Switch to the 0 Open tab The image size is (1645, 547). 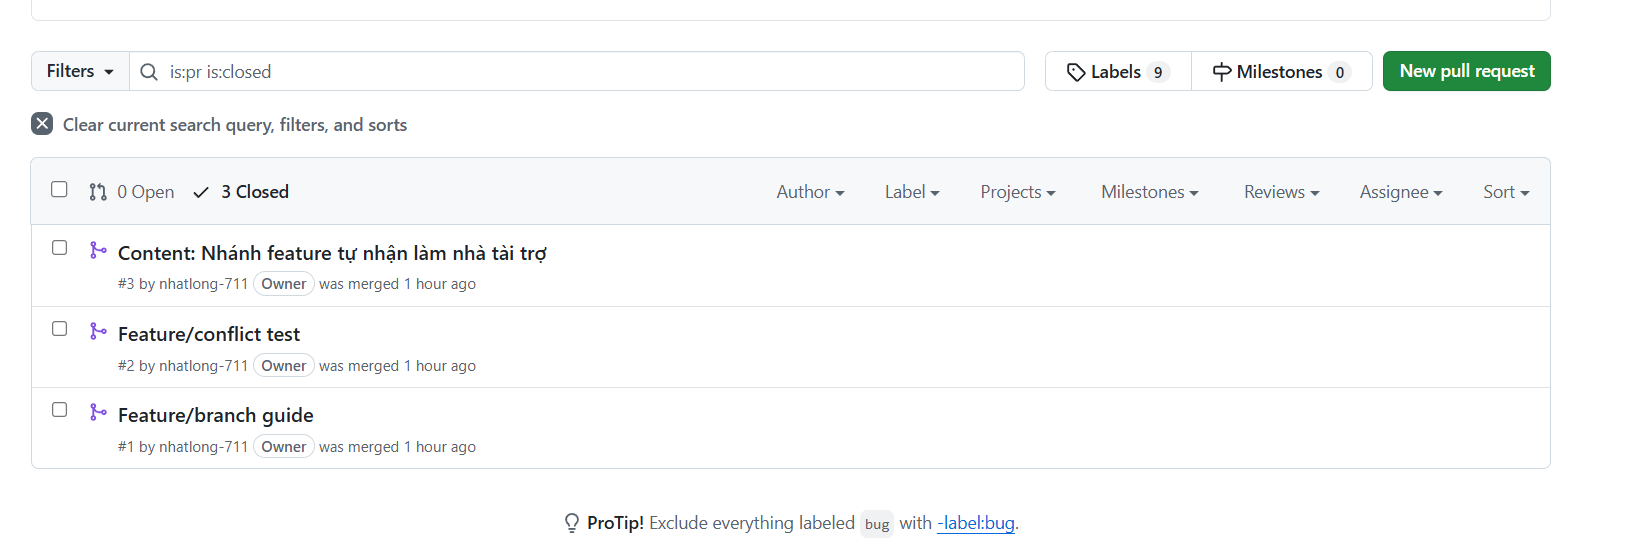point(132,192)
